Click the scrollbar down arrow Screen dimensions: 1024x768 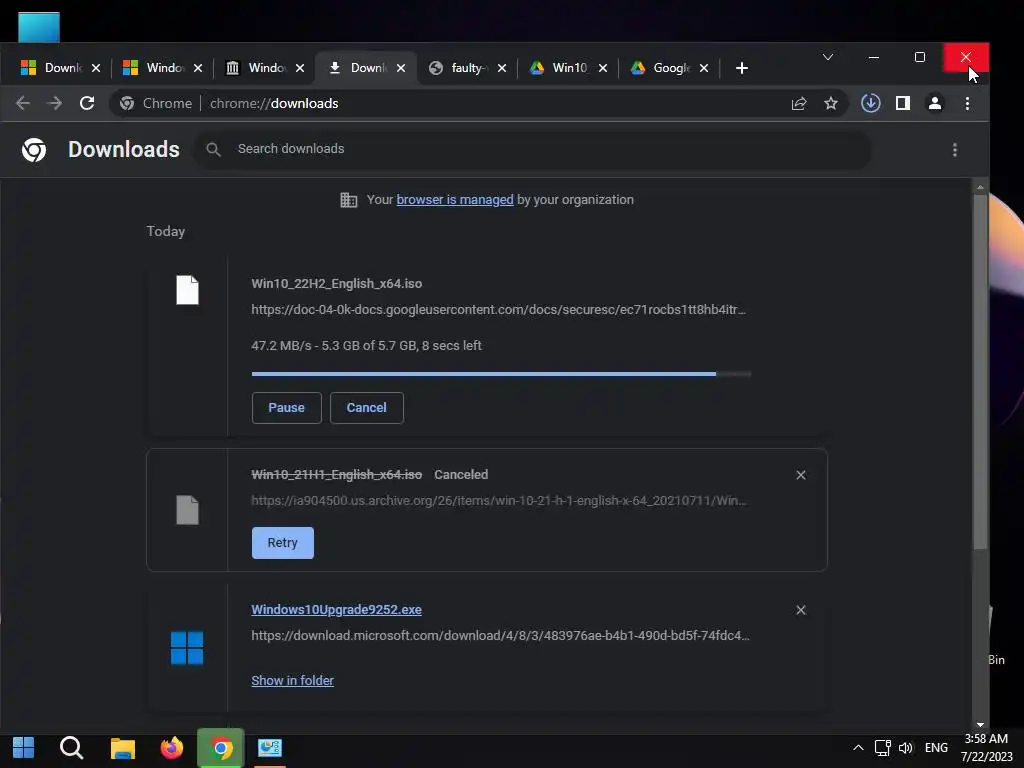980,724
